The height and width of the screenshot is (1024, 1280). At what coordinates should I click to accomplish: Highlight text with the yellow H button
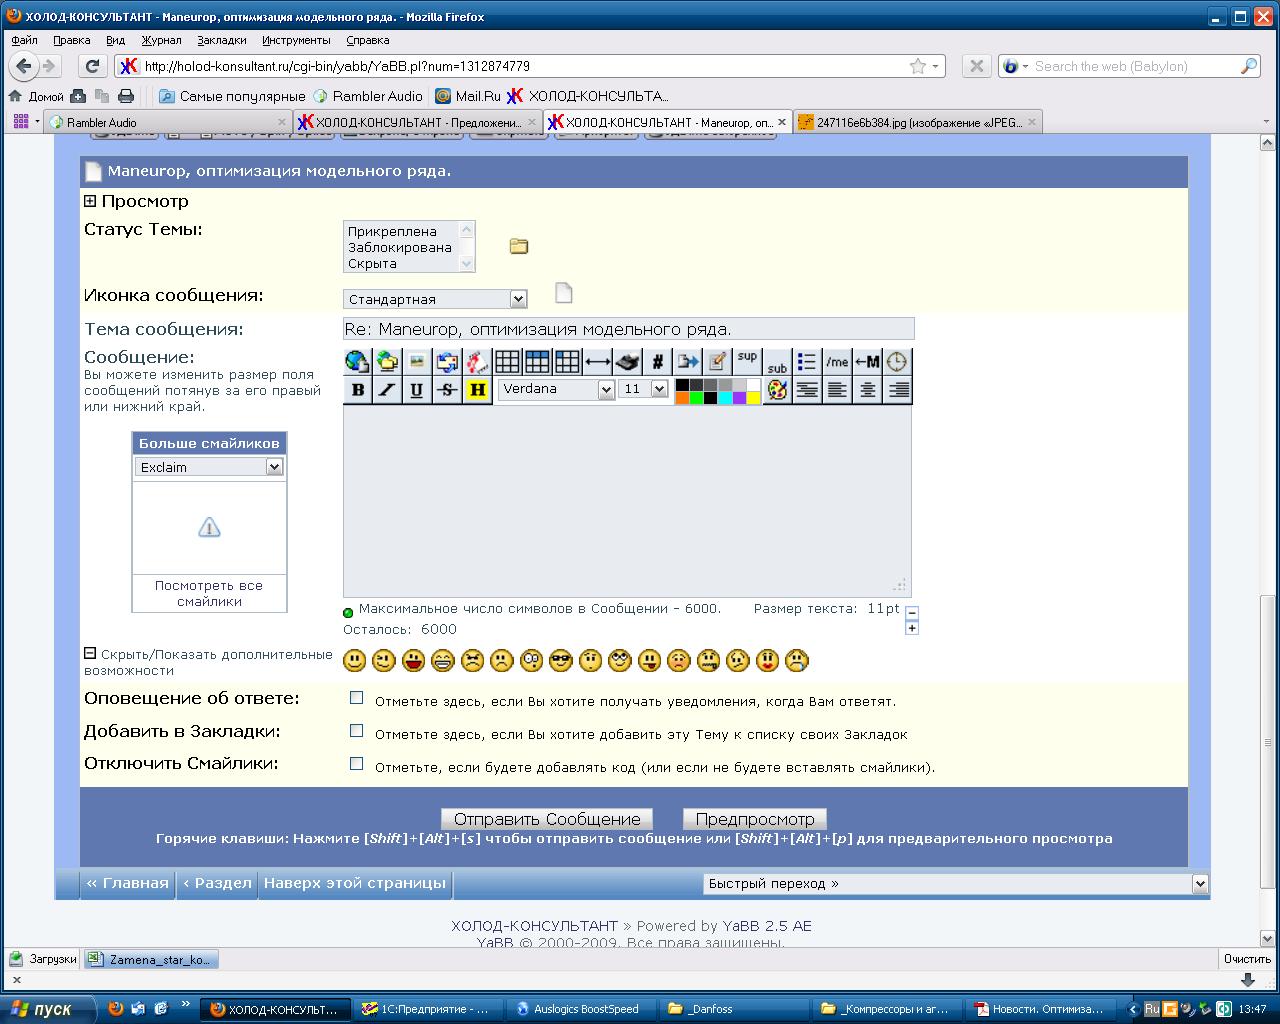[477, 390]
